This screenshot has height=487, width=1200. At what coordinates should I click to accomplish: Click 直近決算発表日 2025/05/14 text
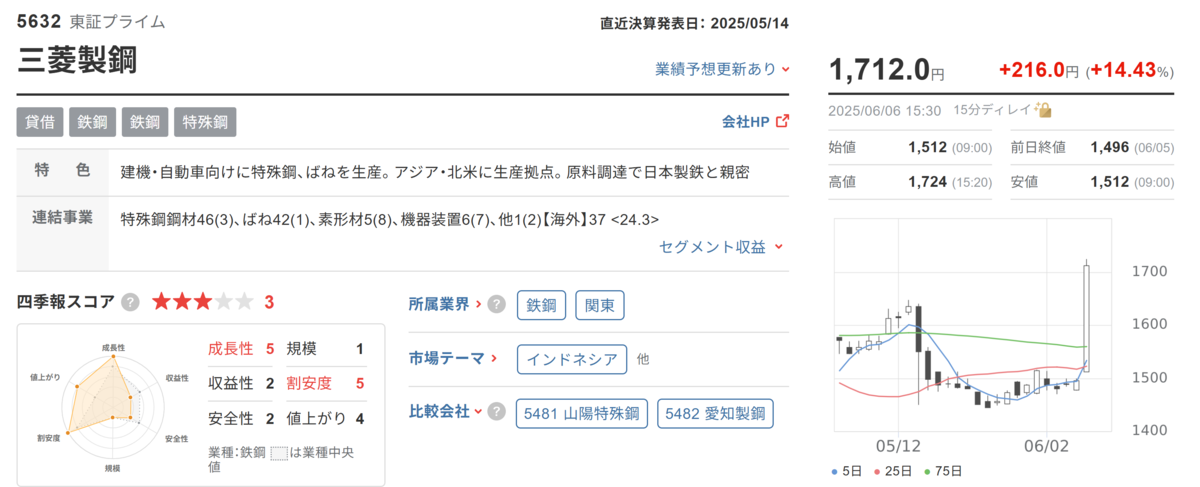(x=694, y=23)
